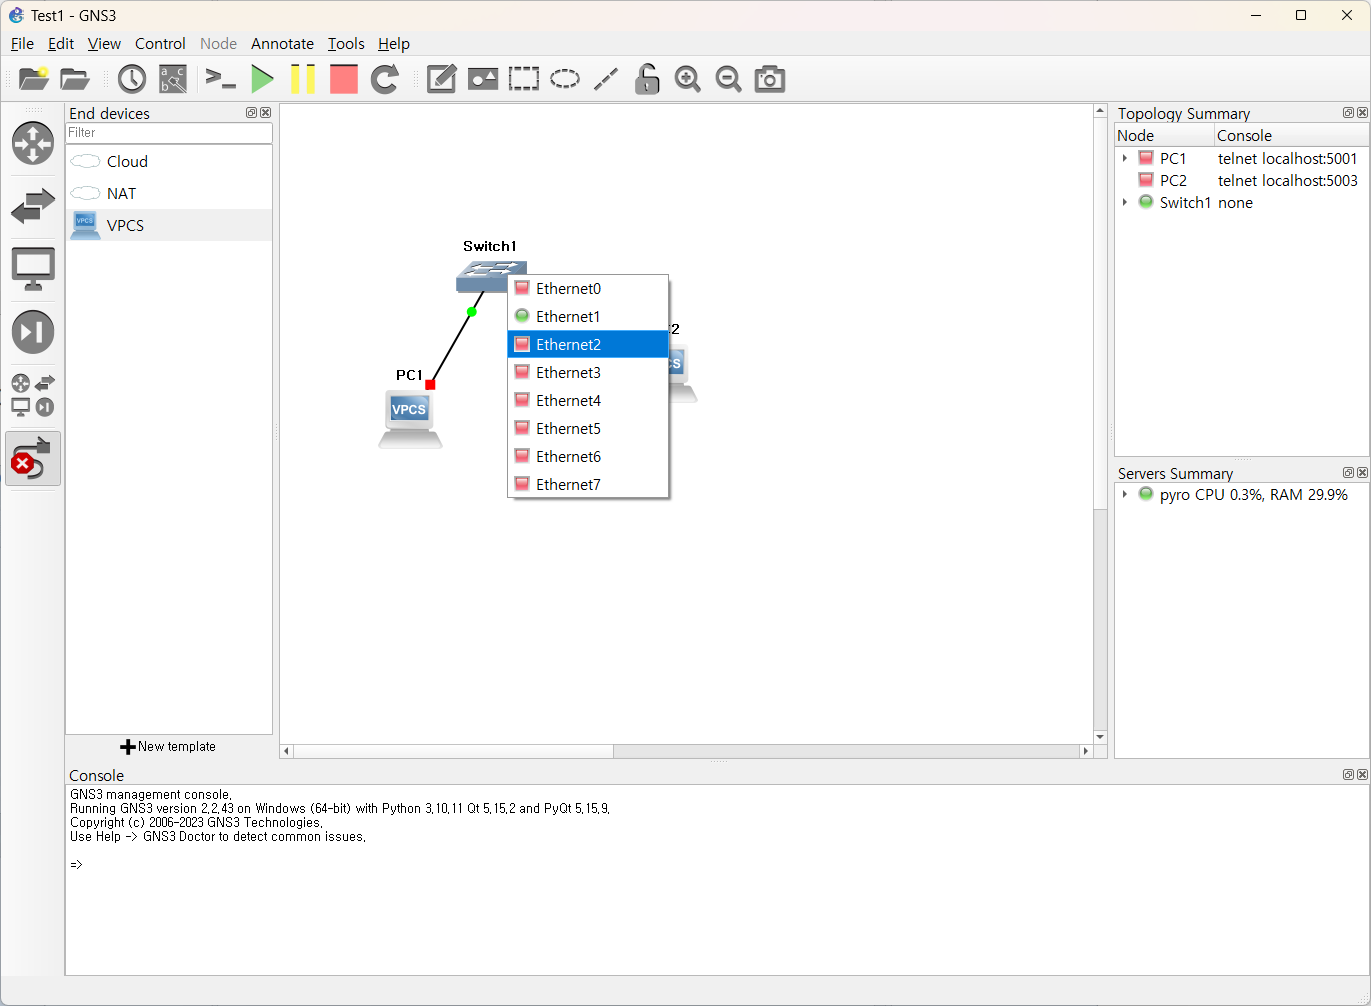Select the NAT device template
The height and width of the screenshot is (1006, 1371).
(x=169, y=193)
